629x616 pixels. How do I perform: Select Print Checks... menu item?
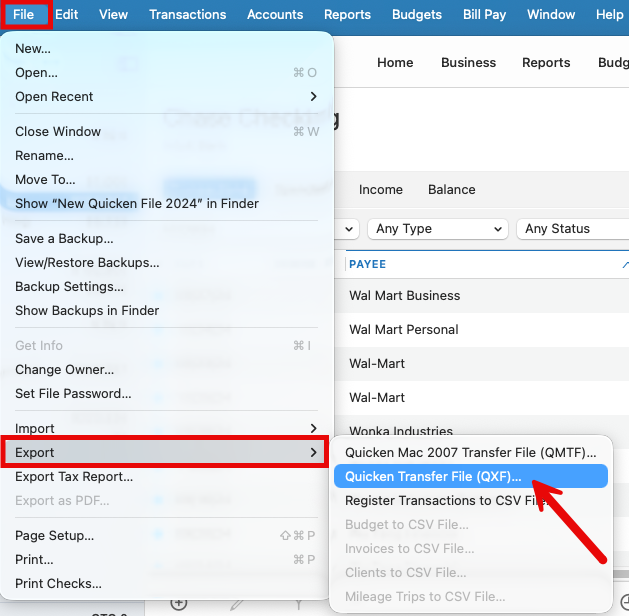pos(166,584)
